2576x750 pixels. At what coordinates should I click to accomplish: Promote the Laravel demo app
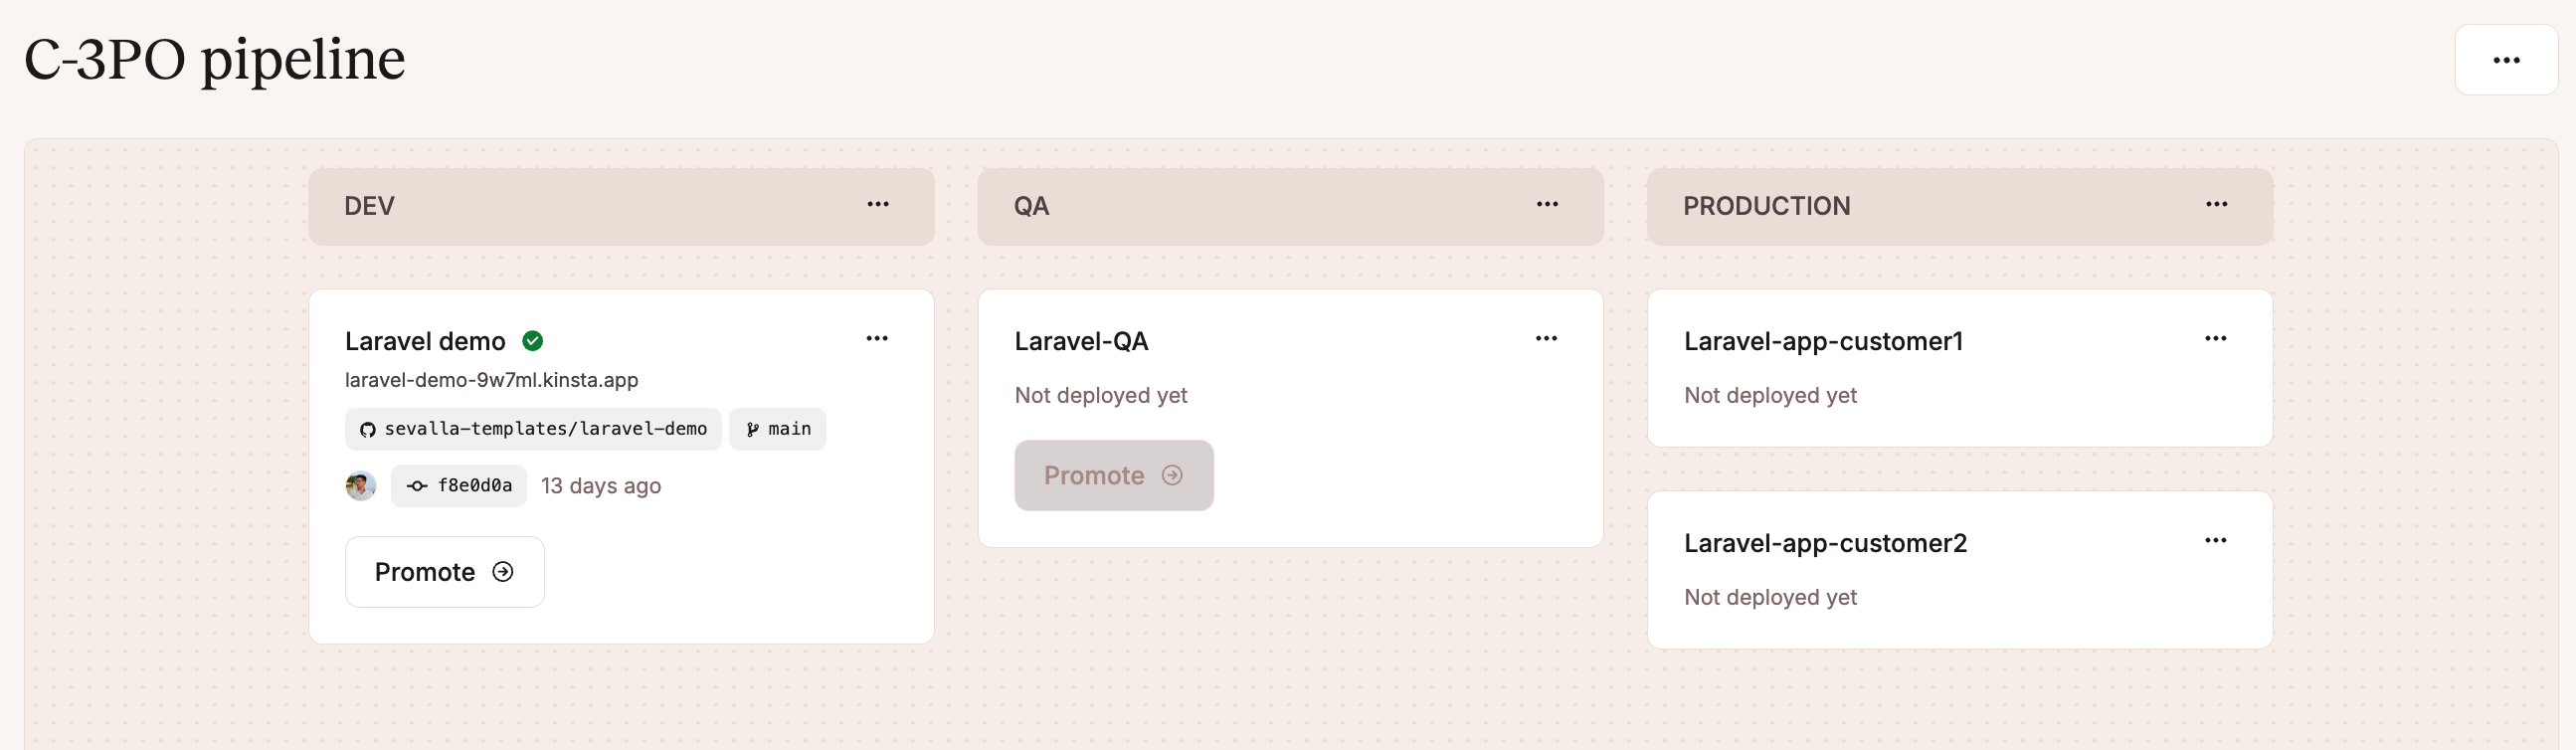tap(444, 572)
